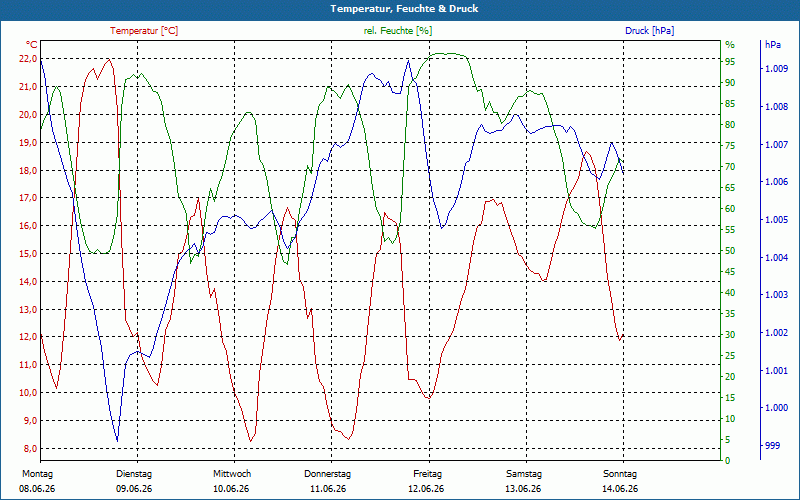800x500 pixels.
Task: Click the 25 humidity axis value
Action: coord(731,356)
